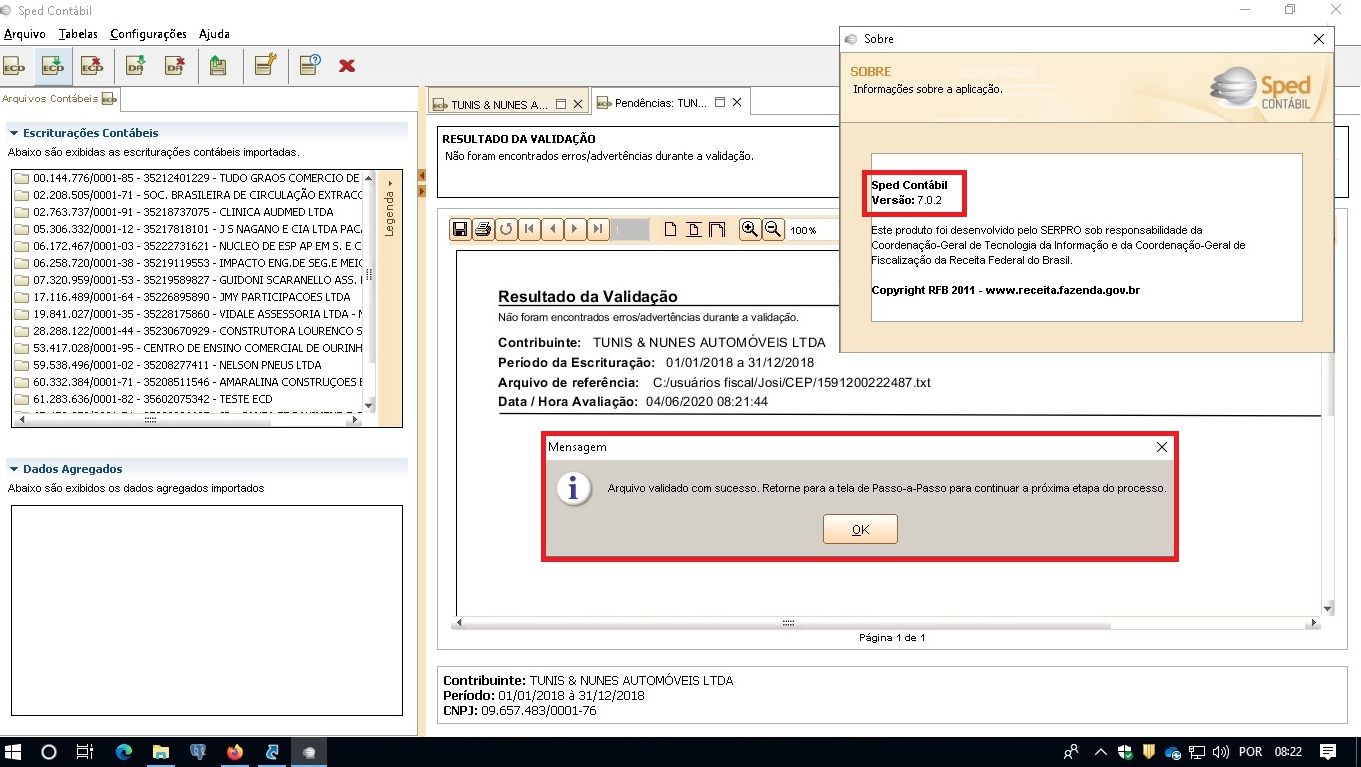Image resolution: width=1361 pixels, height=767 pixels.
Task: Launch Firefox from the taskbar
Action: click(235, 752)
